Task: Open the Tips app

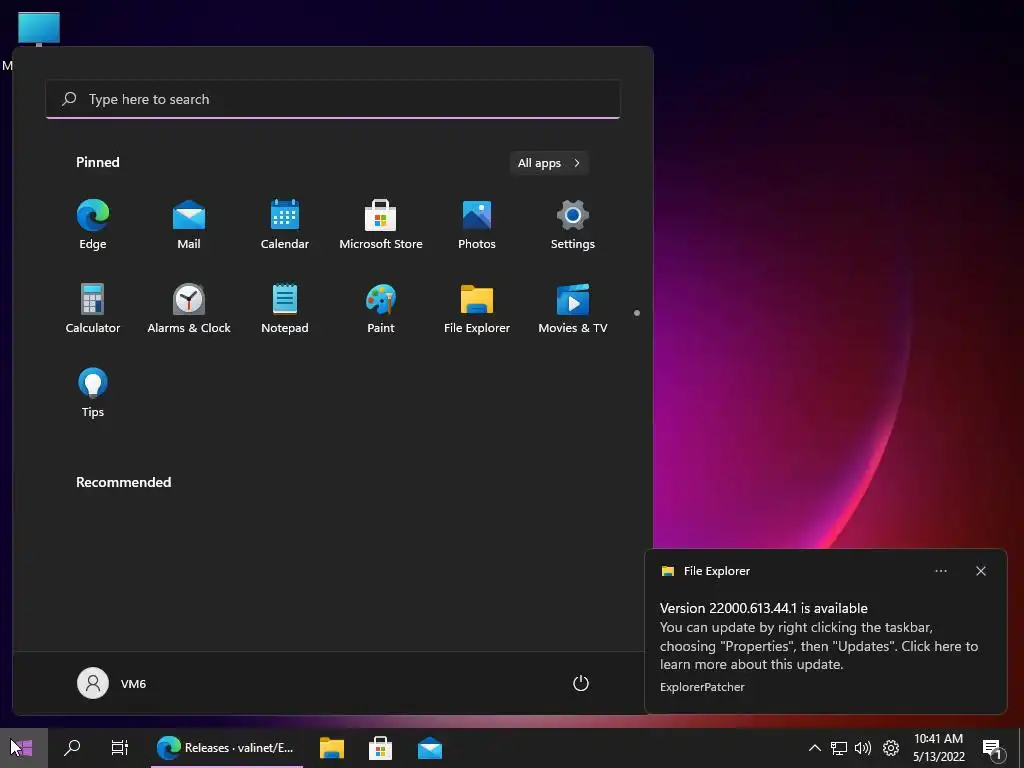Action: [93, 394]
